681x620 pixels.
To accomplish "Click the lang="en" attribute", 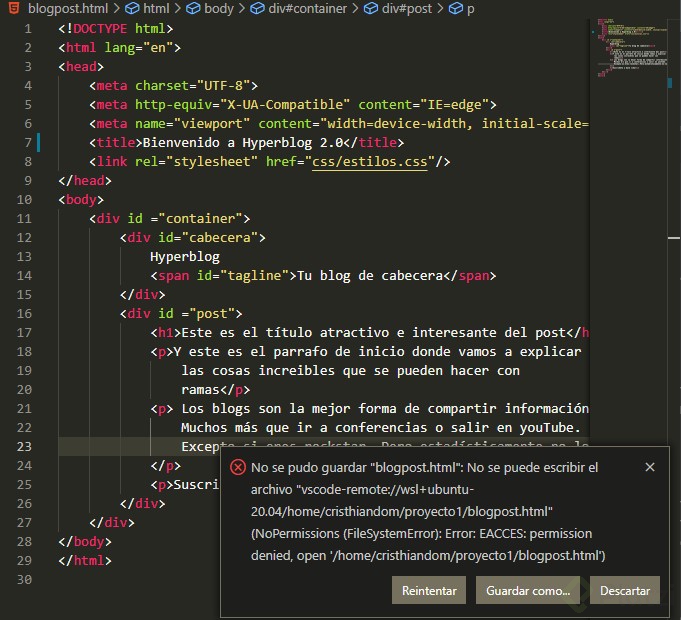I will 139,47.
